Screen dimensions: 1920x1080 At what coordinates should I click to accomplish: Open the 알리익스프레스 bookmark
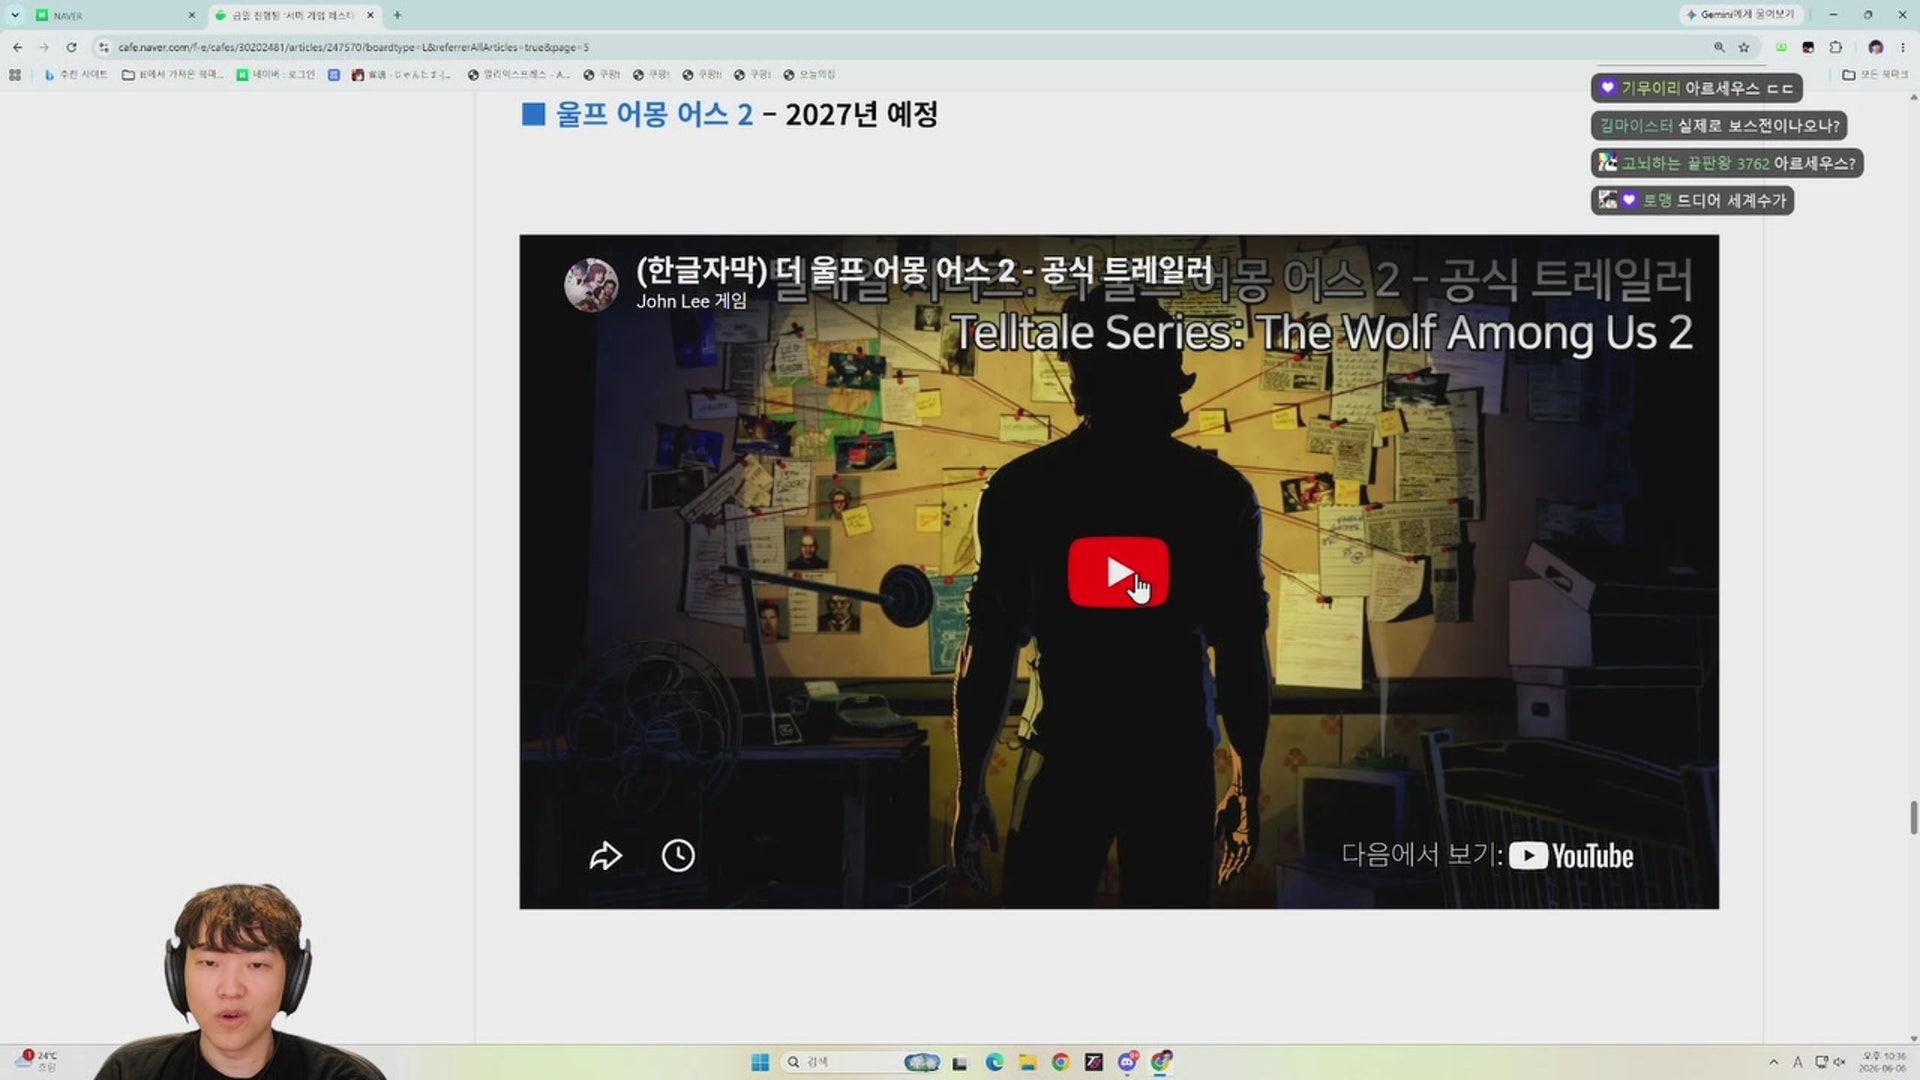tap(519, 75)
